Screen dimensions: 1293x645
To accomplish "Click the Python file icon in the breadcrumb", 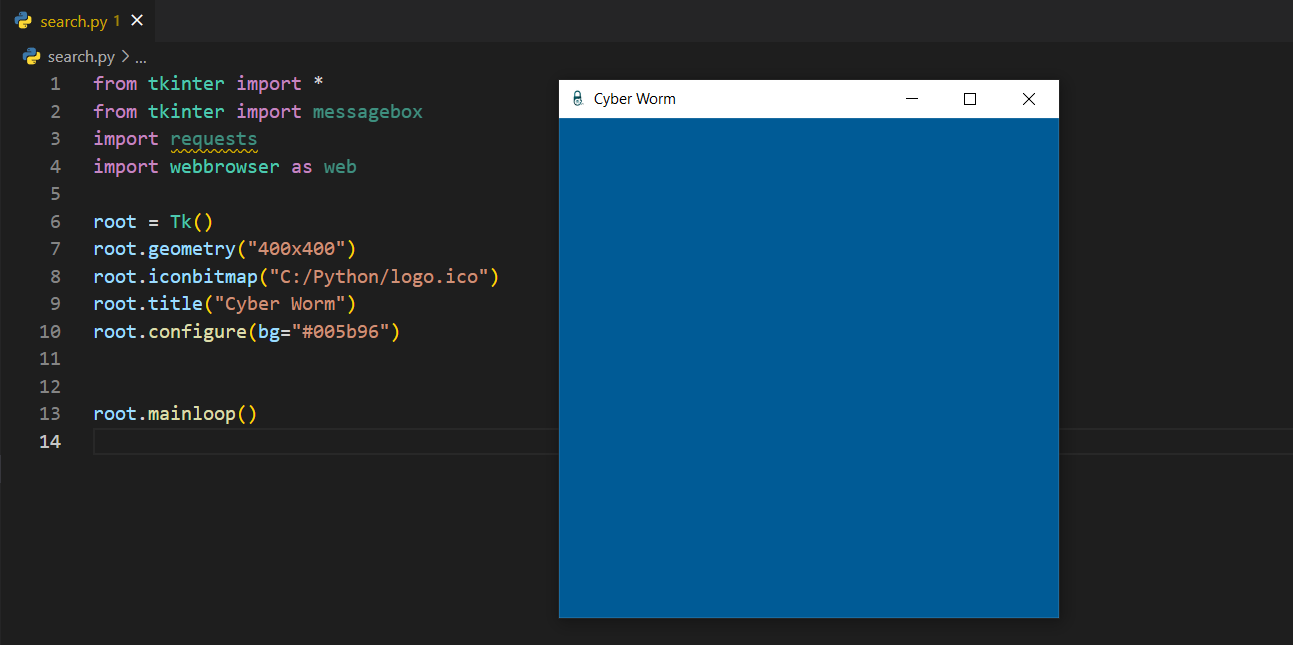I will pos(32,57).
